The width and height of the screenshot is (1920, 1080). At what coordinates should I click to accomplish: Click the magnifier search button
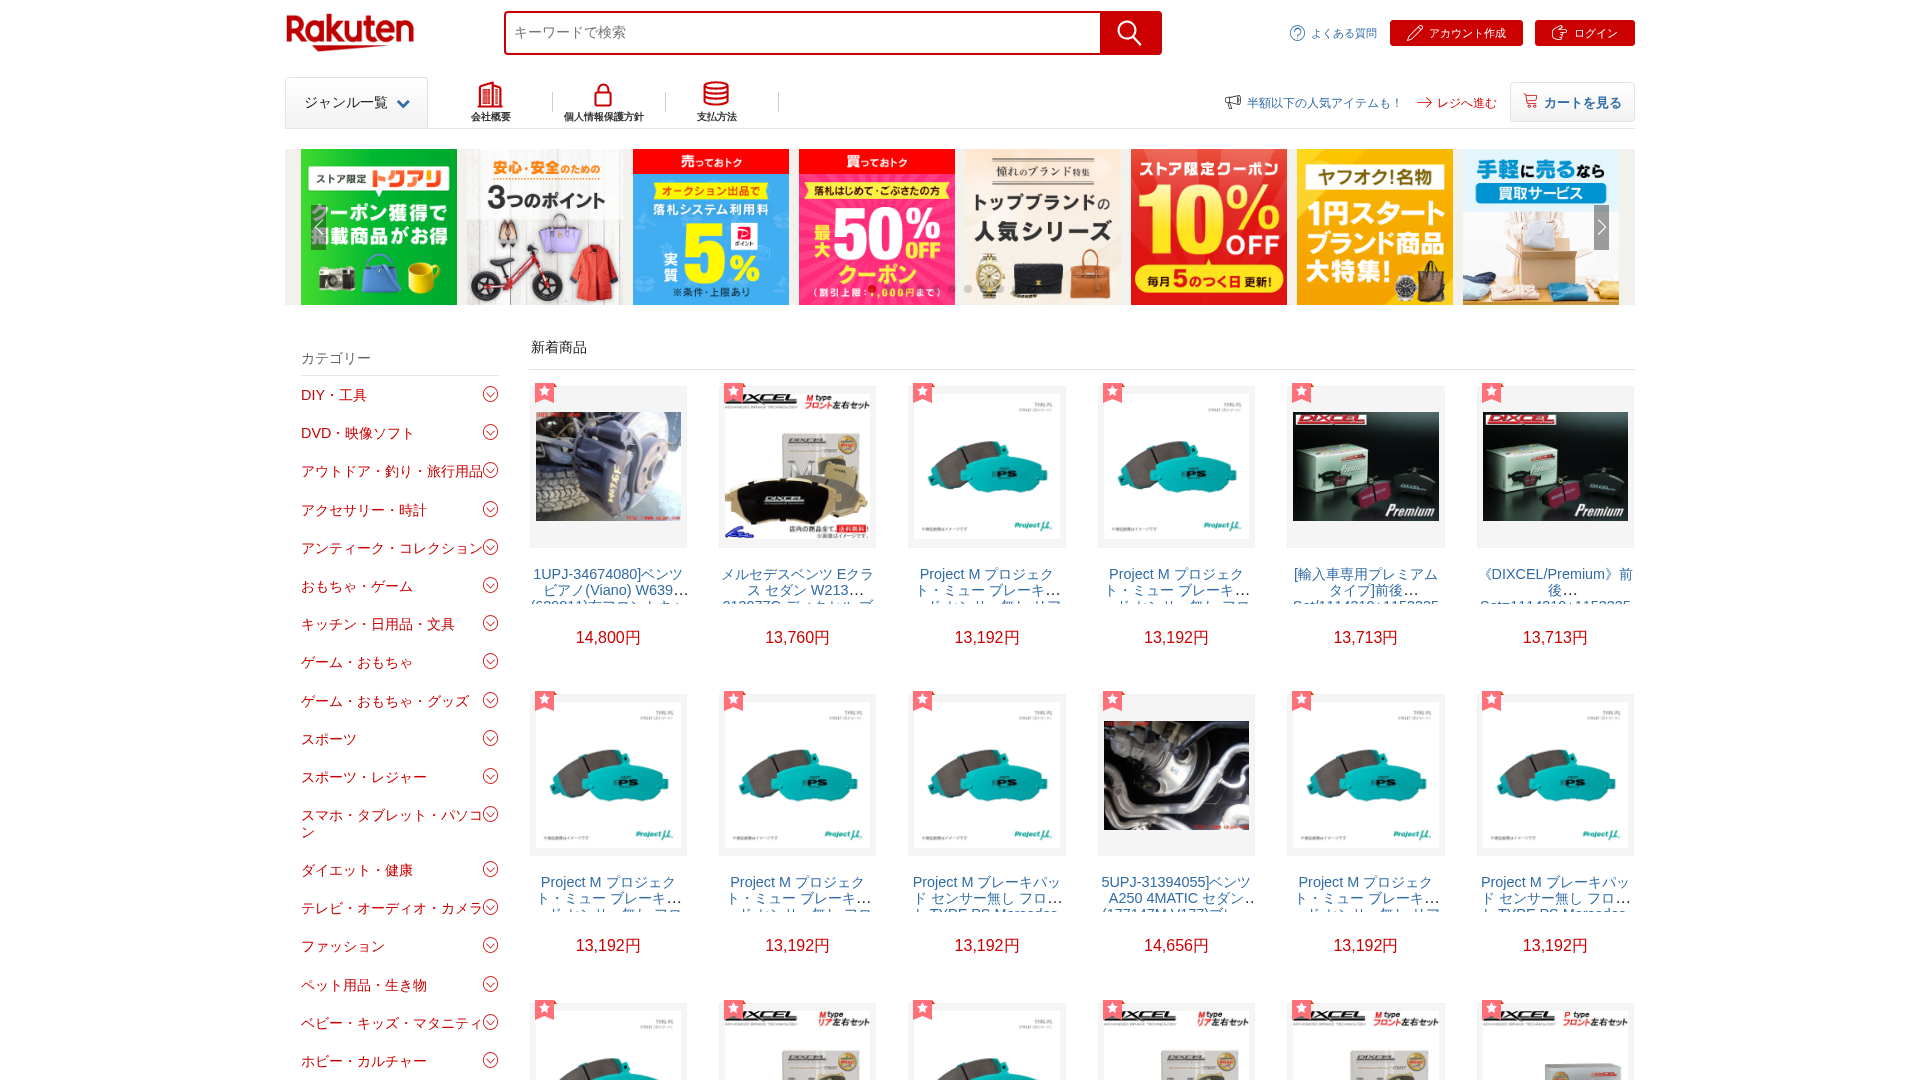pos(1130,33)
